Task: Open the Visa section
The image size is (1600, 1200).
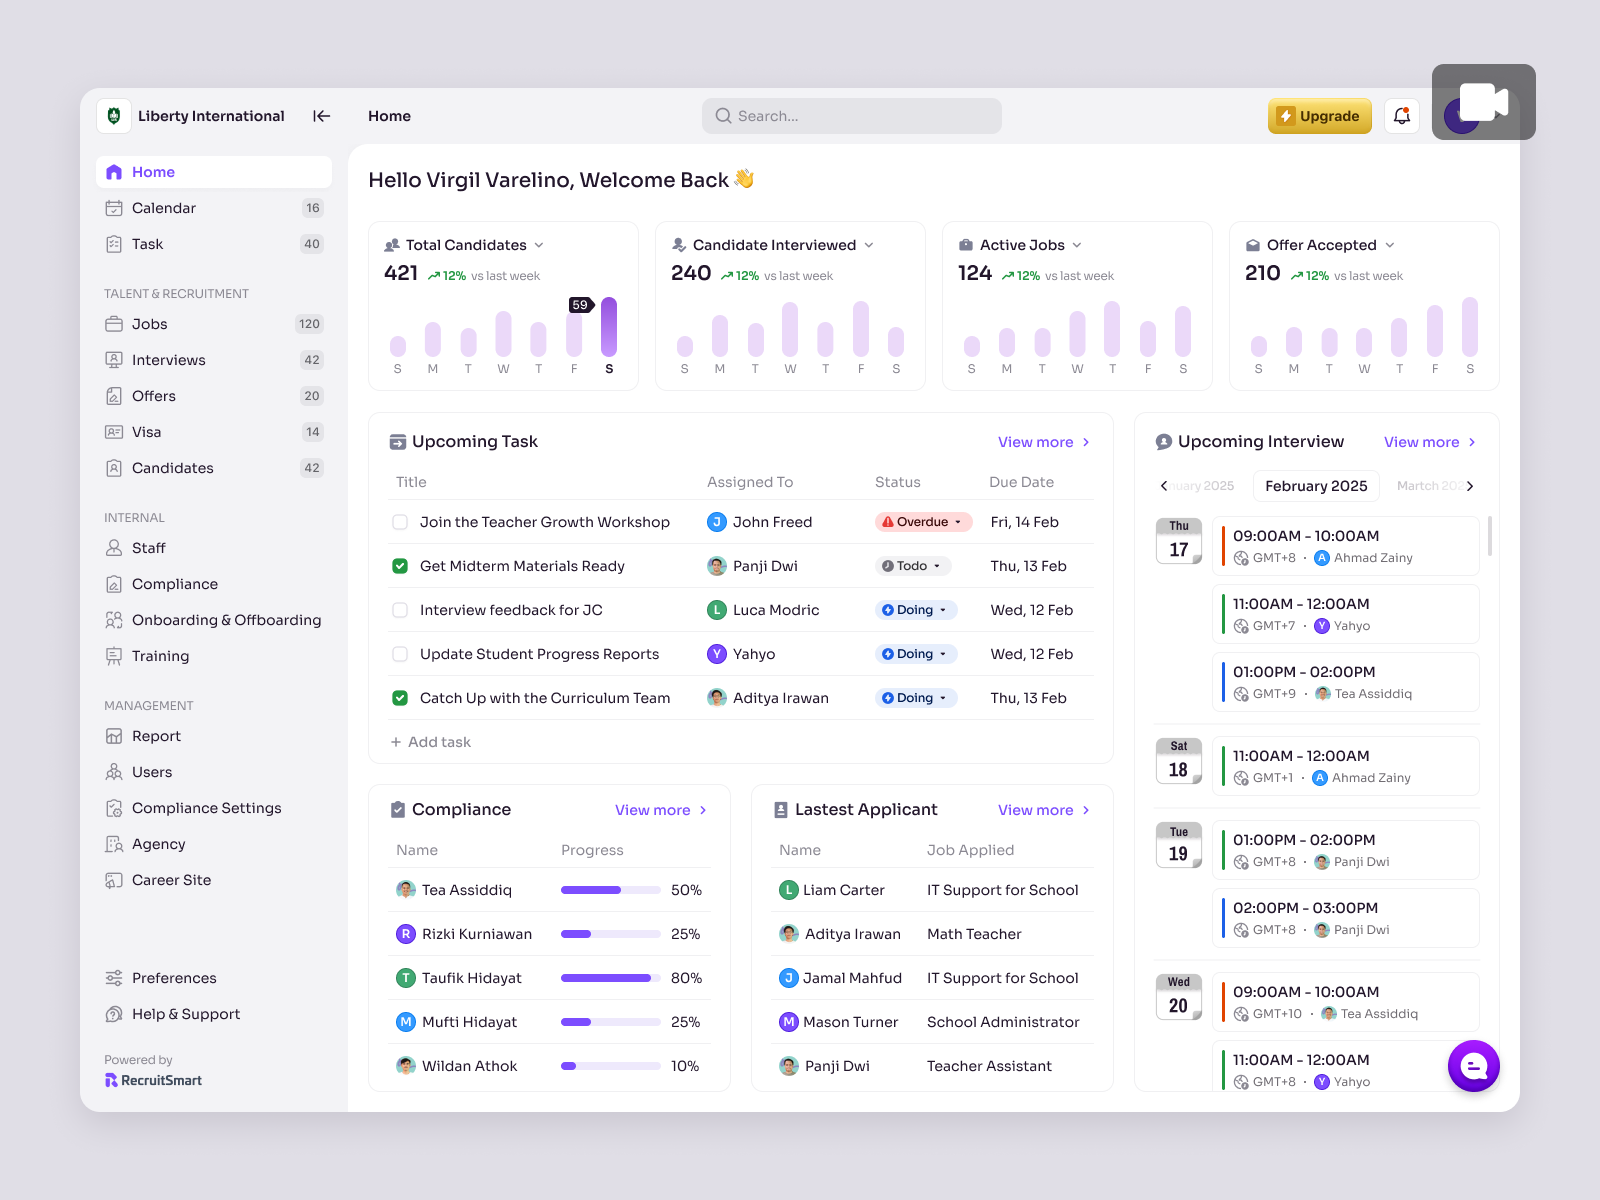Action: 146,431
